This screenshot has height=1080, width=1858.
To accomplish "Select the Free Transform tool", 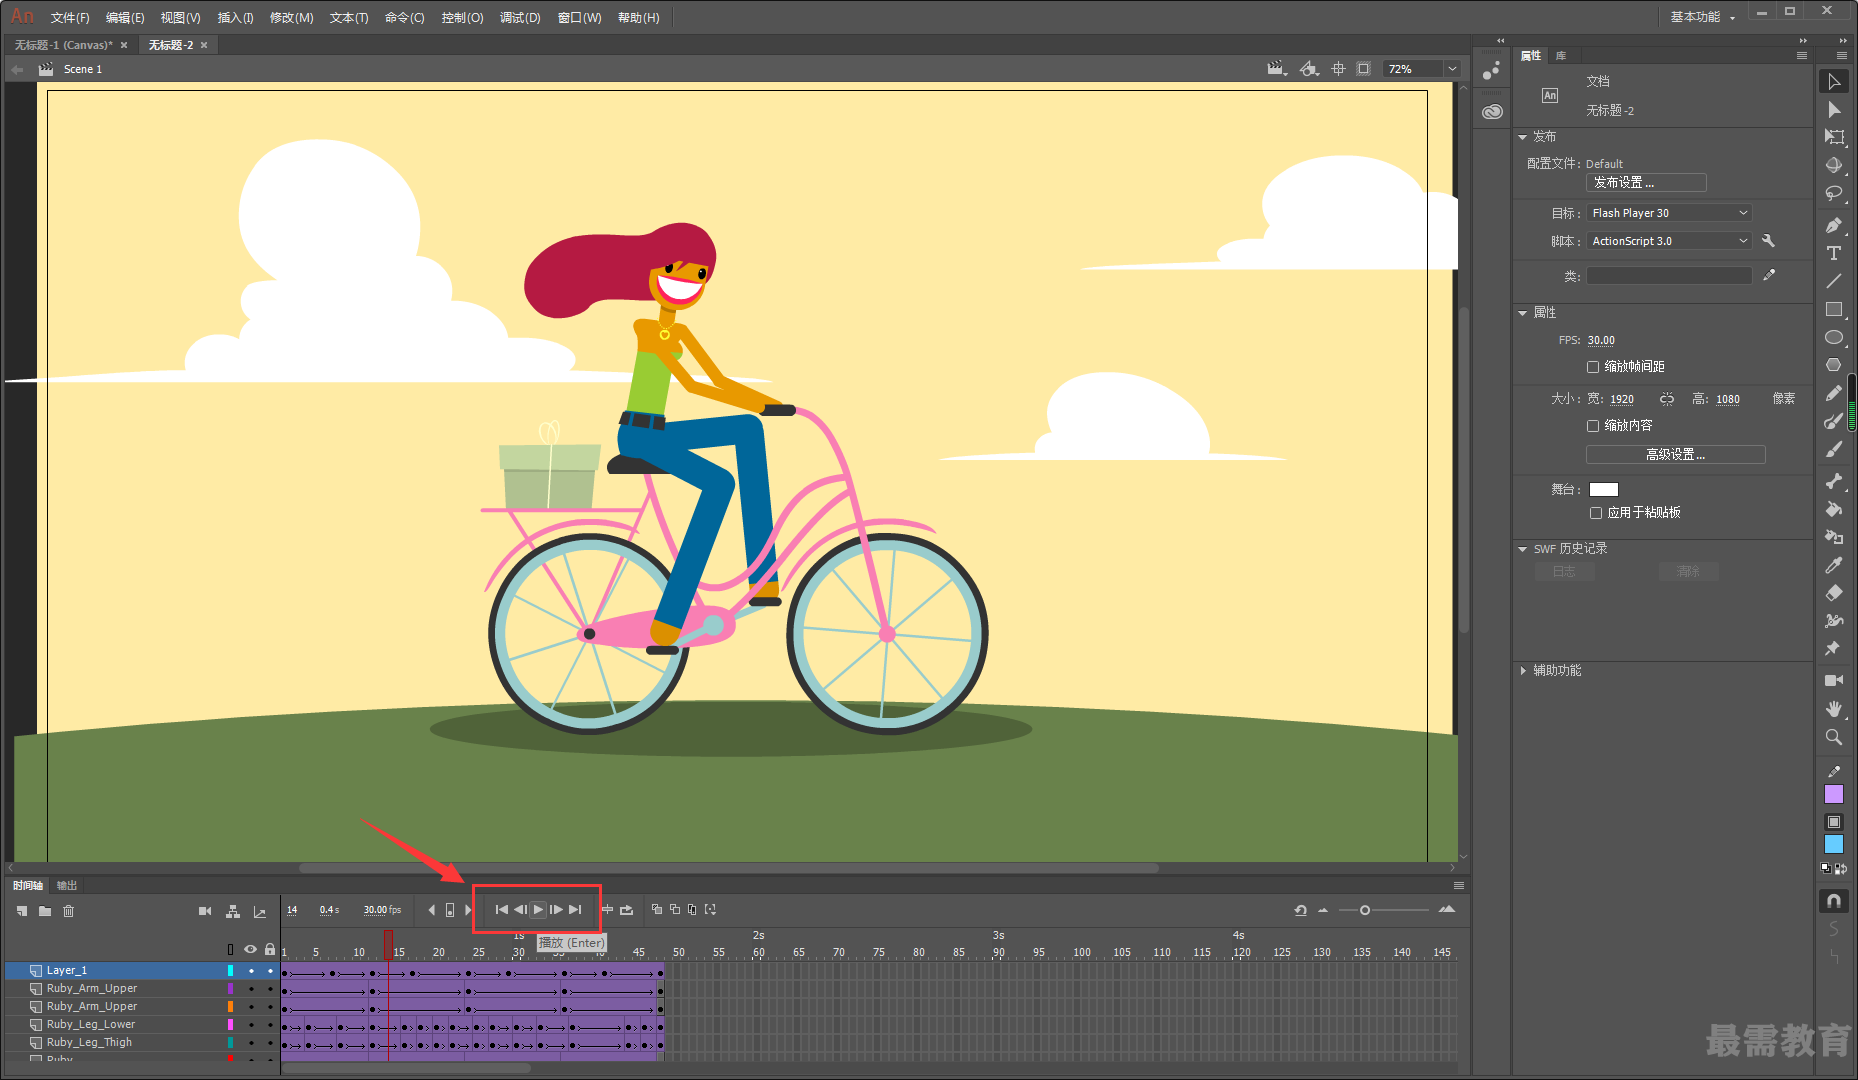I will click(x=1834, y=138).
